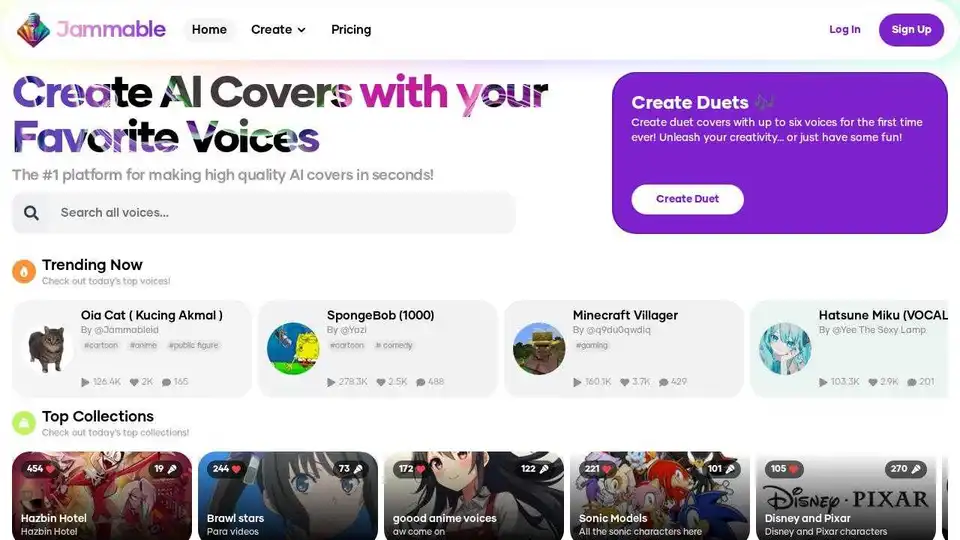Click the Sign Up button
The width and height of the screenshot is (960, 540).
coord(911,29)
